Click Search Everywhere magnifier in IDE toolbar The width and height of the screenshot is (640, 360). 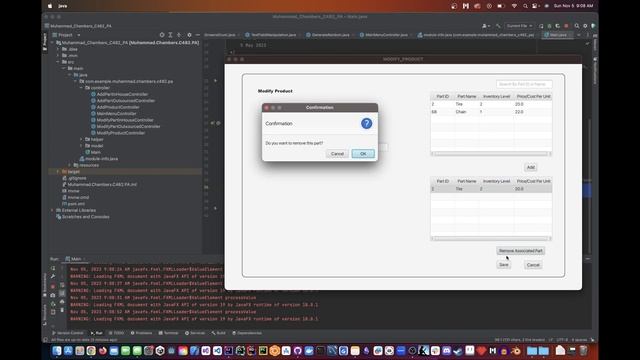(577, 26)
